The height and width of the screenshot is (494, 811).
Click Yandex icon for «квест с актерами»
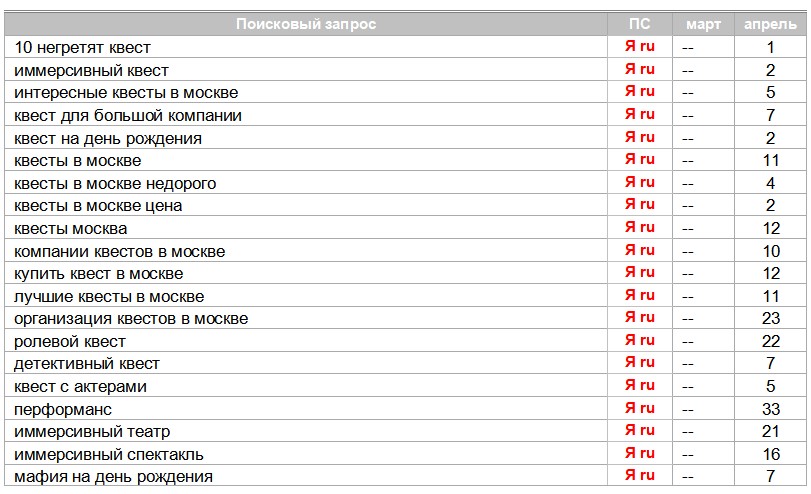pos(640,385)
